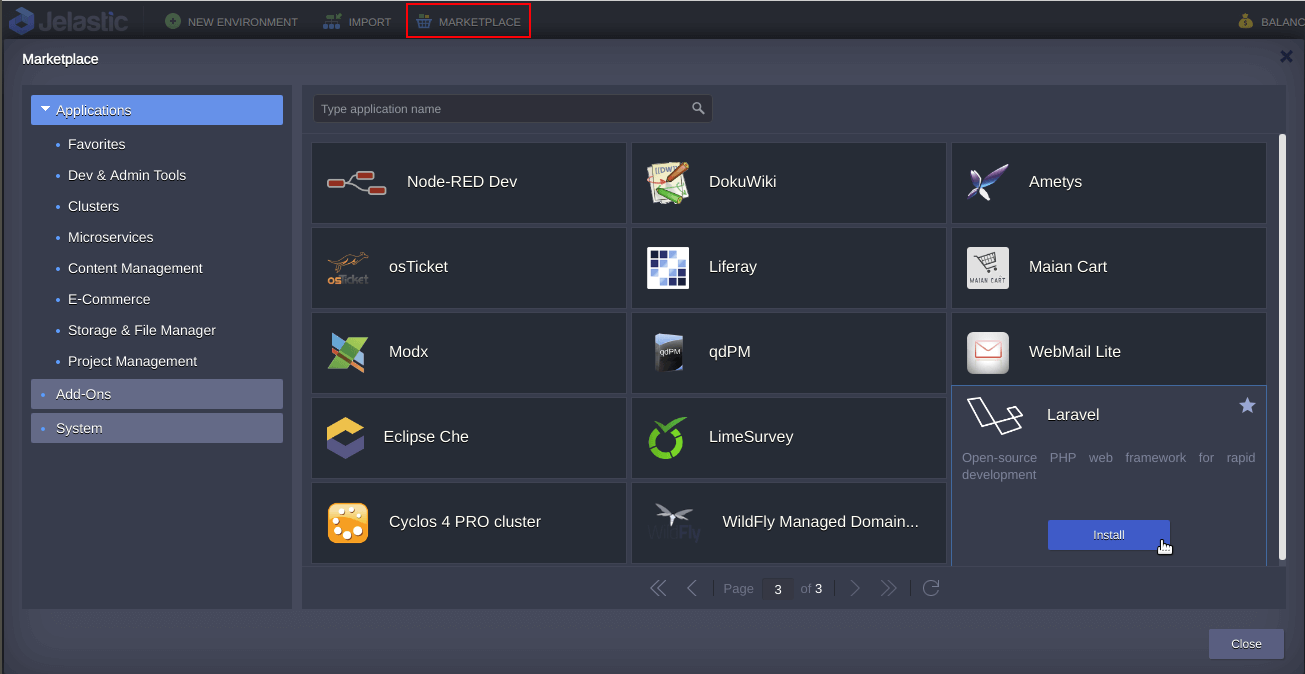Click the search magnifier icon
This screenshot has height=674, width=1305.
point(698,109)
